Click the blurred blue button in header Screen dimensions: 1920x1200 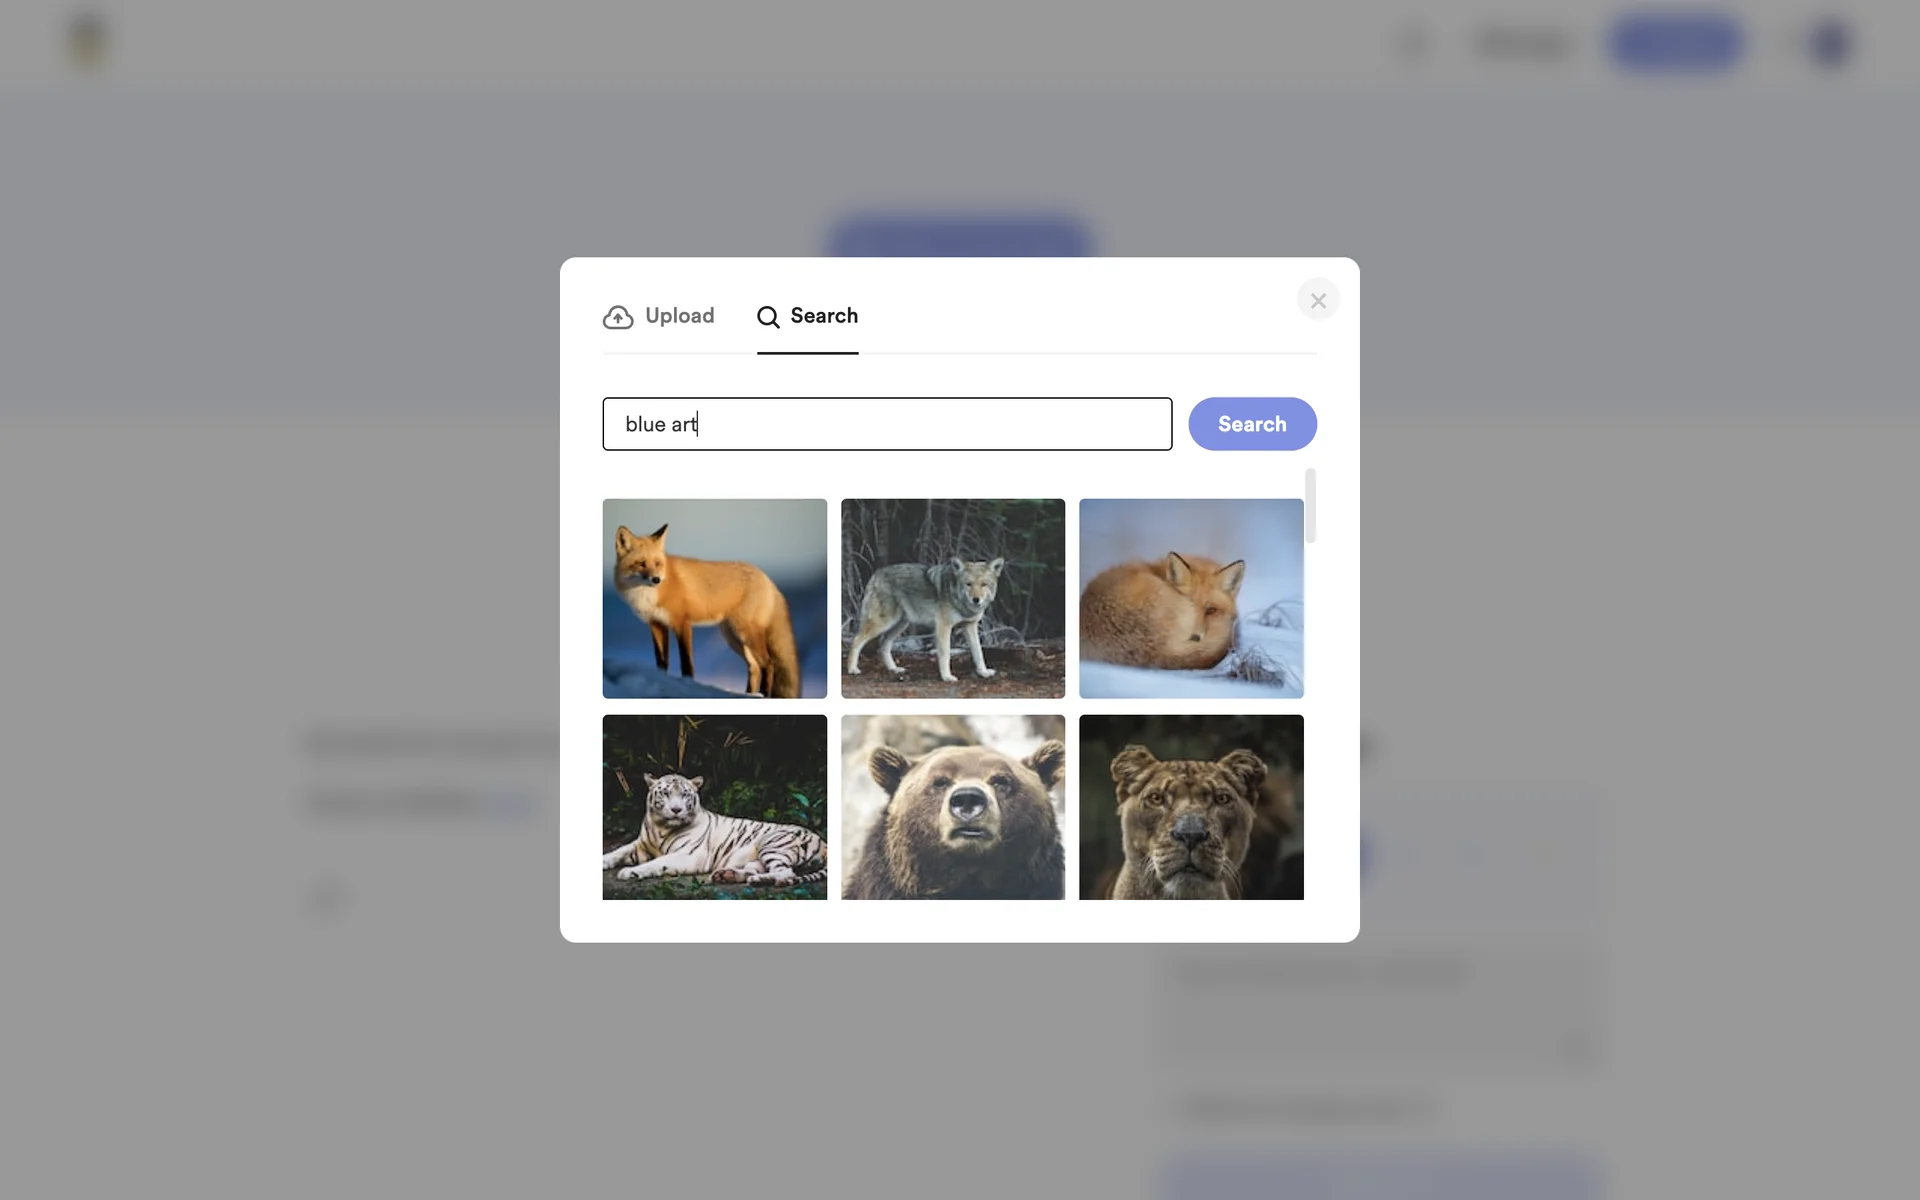tap(1676, 43)
